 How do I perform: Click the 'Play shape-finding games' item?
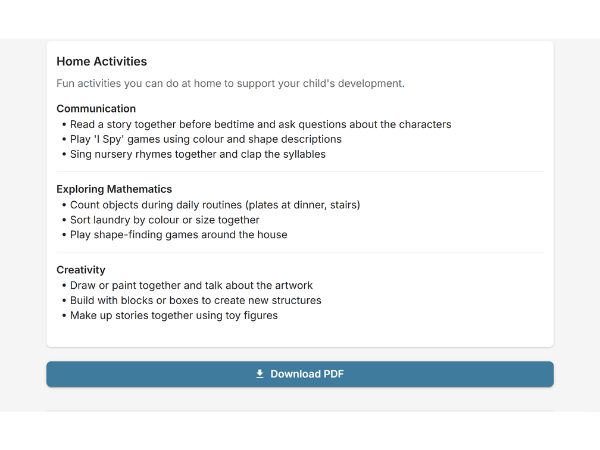[178, 235]
